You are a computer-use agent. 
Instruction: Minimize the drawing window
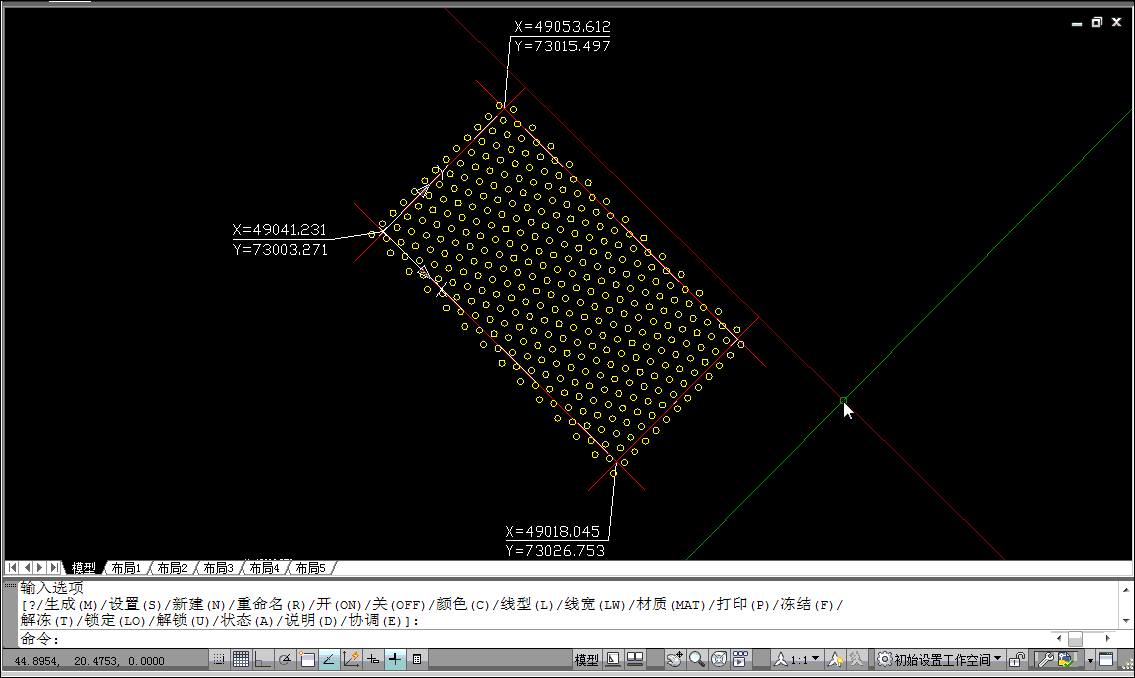1077,23
